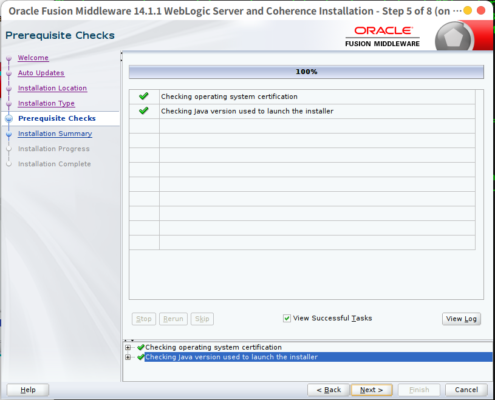Return to the Auto Updates step

tap(41, 73)
